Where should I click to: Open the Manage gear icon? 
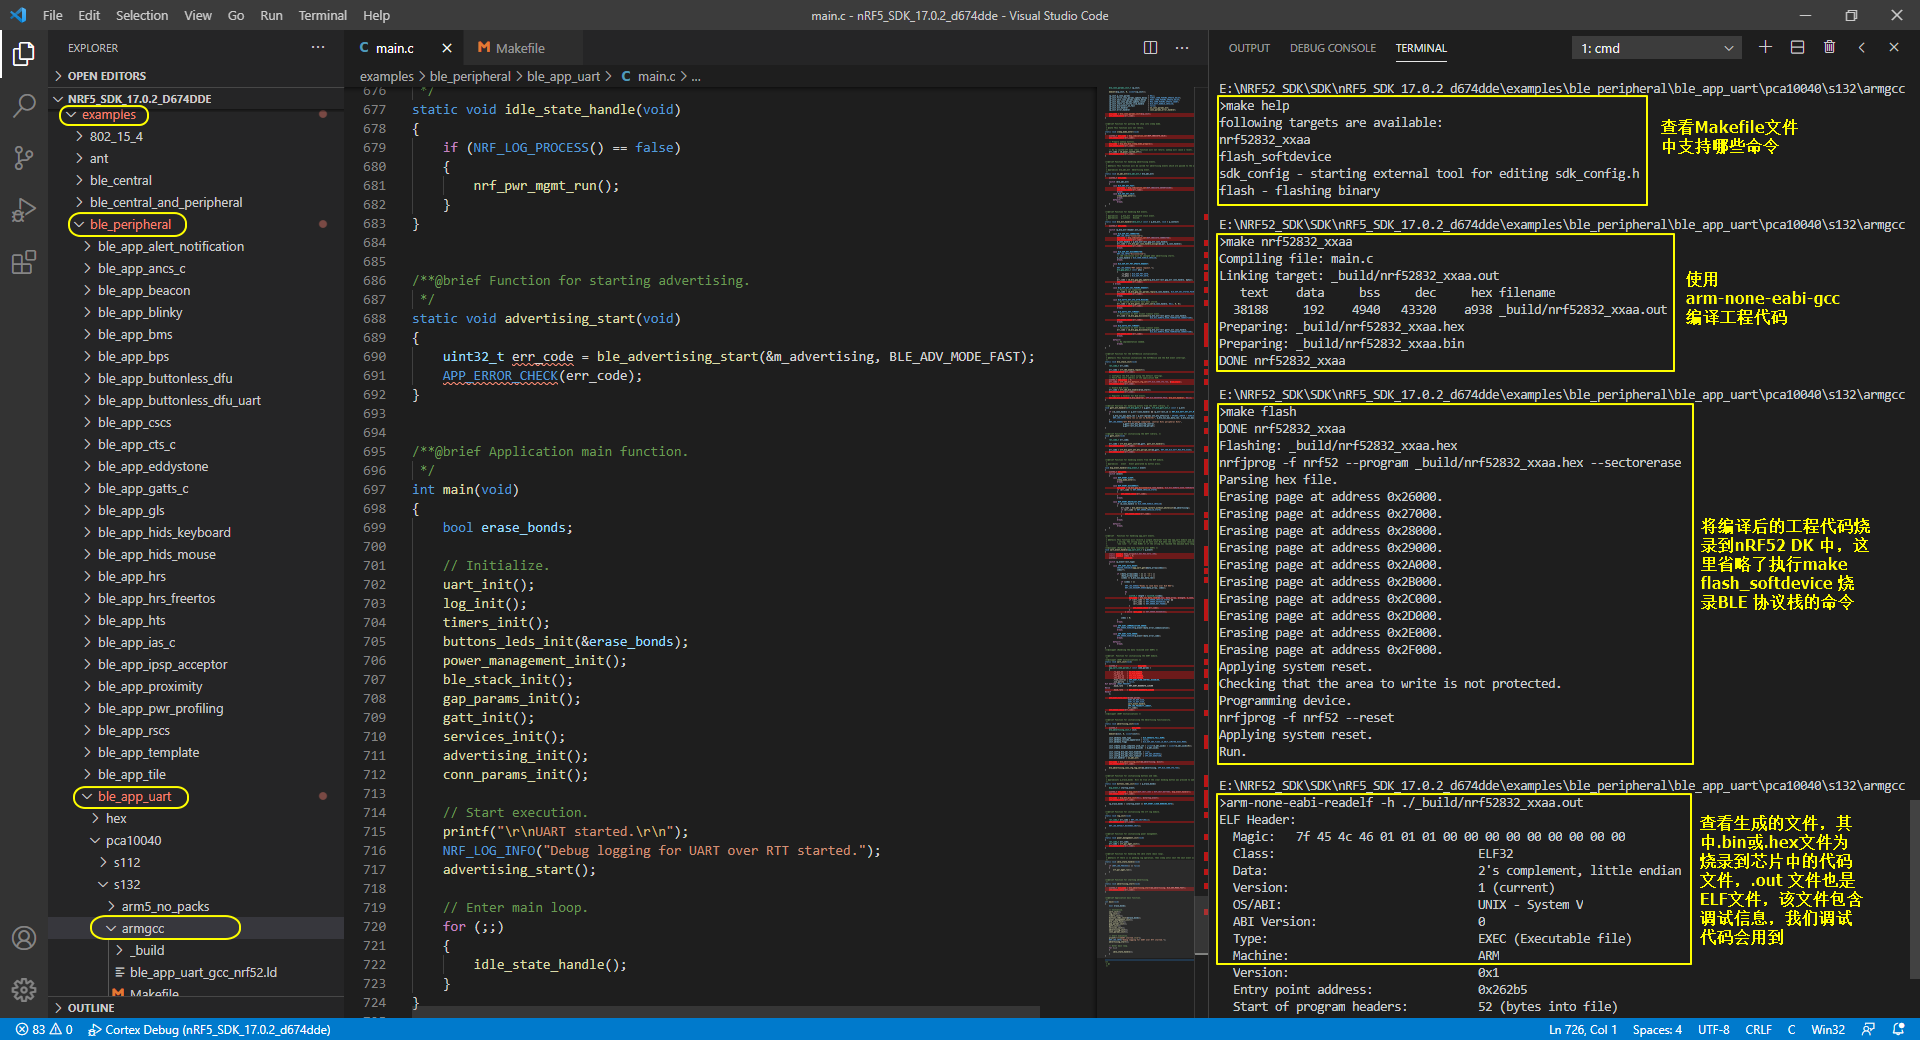[x=24, y=990]
